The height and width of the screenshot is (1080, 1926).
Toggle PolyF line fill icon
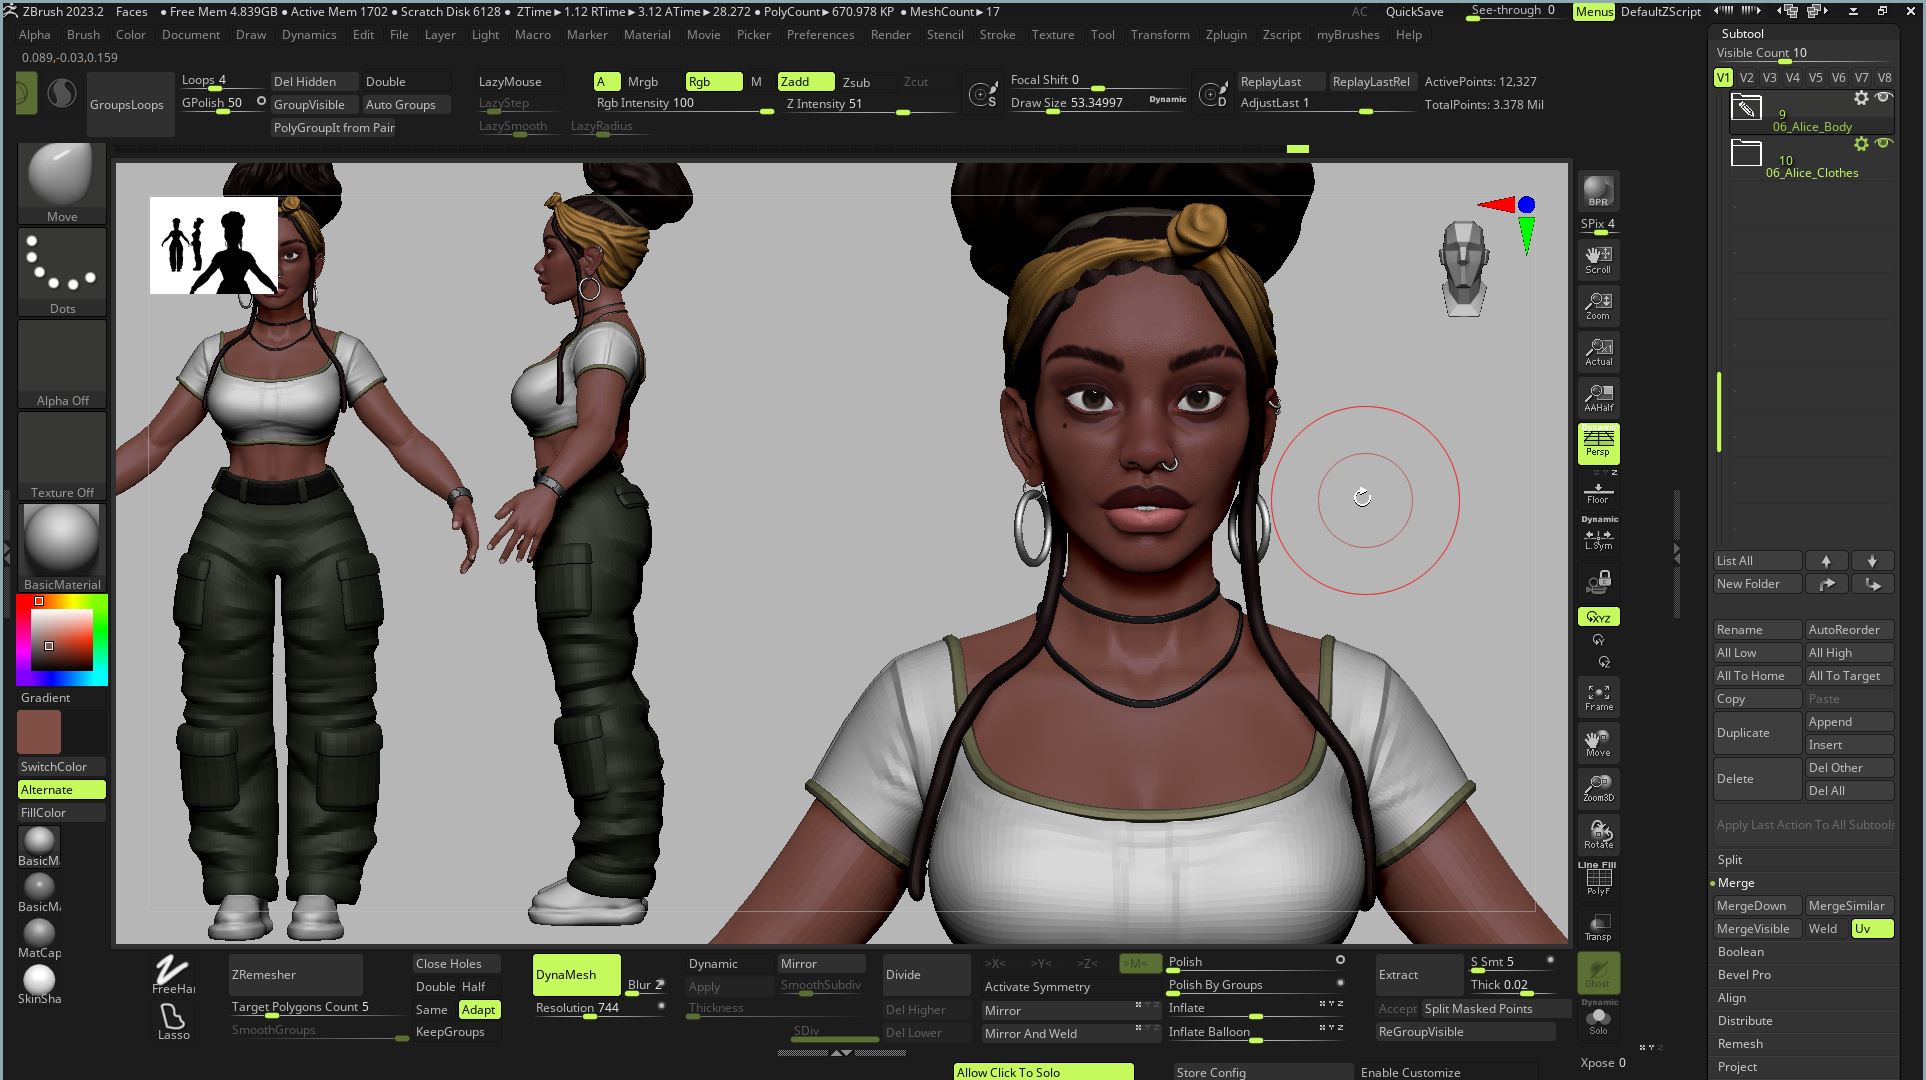coord(1598,881)
